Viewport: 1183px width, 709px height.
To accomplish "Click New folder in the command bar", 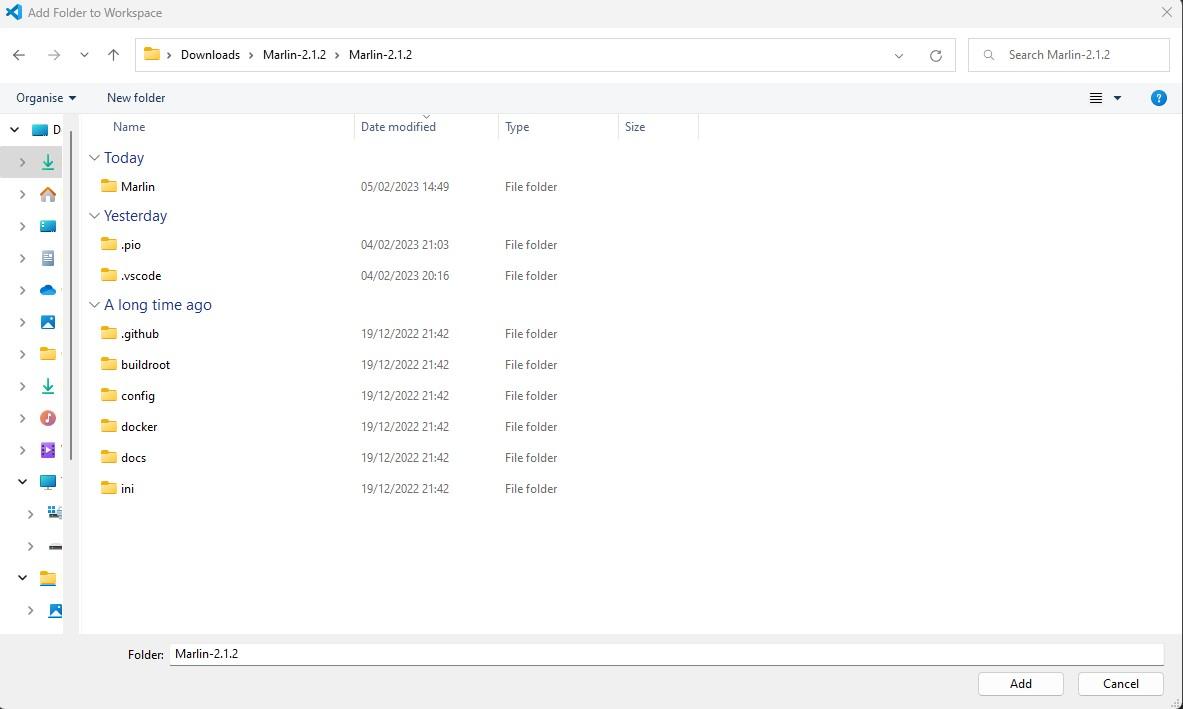I will tap(135, 97).
